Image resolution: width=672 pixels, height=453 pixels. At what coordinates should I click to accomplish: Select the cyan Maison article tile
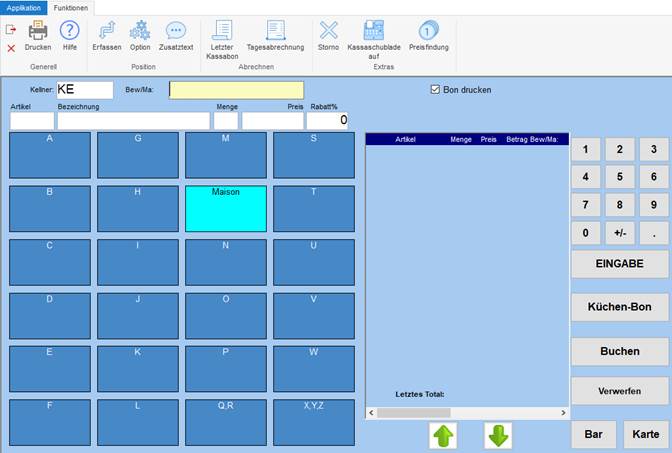tap(226, 208)
